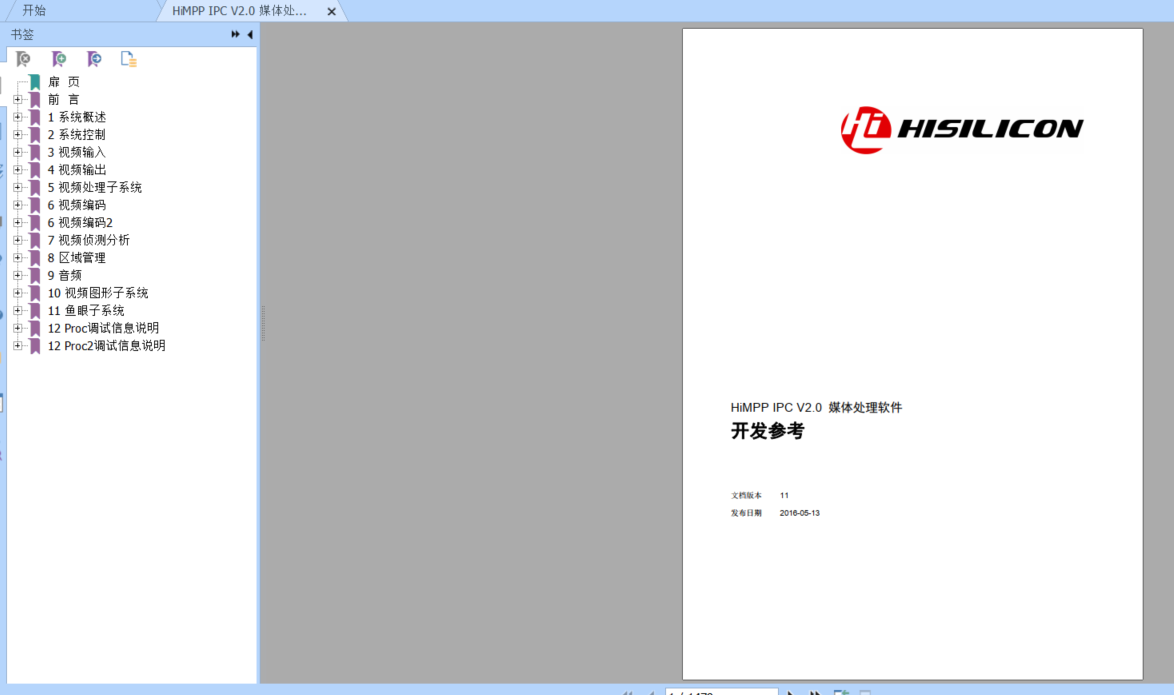Jump to bookmark 1 系统概述
The image size is (1174, 695).
[77, 117]
